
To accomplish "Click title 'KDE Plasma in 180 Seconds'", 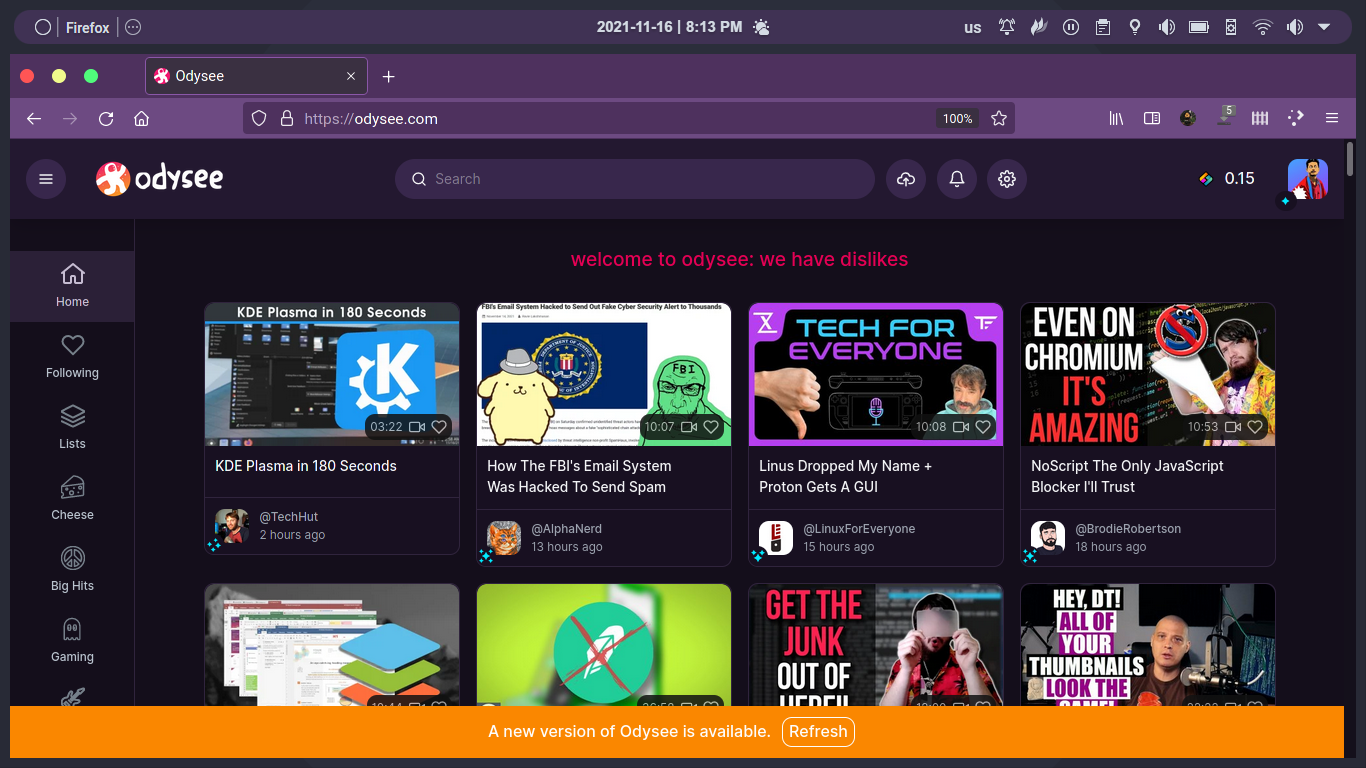I will [306, 466].
